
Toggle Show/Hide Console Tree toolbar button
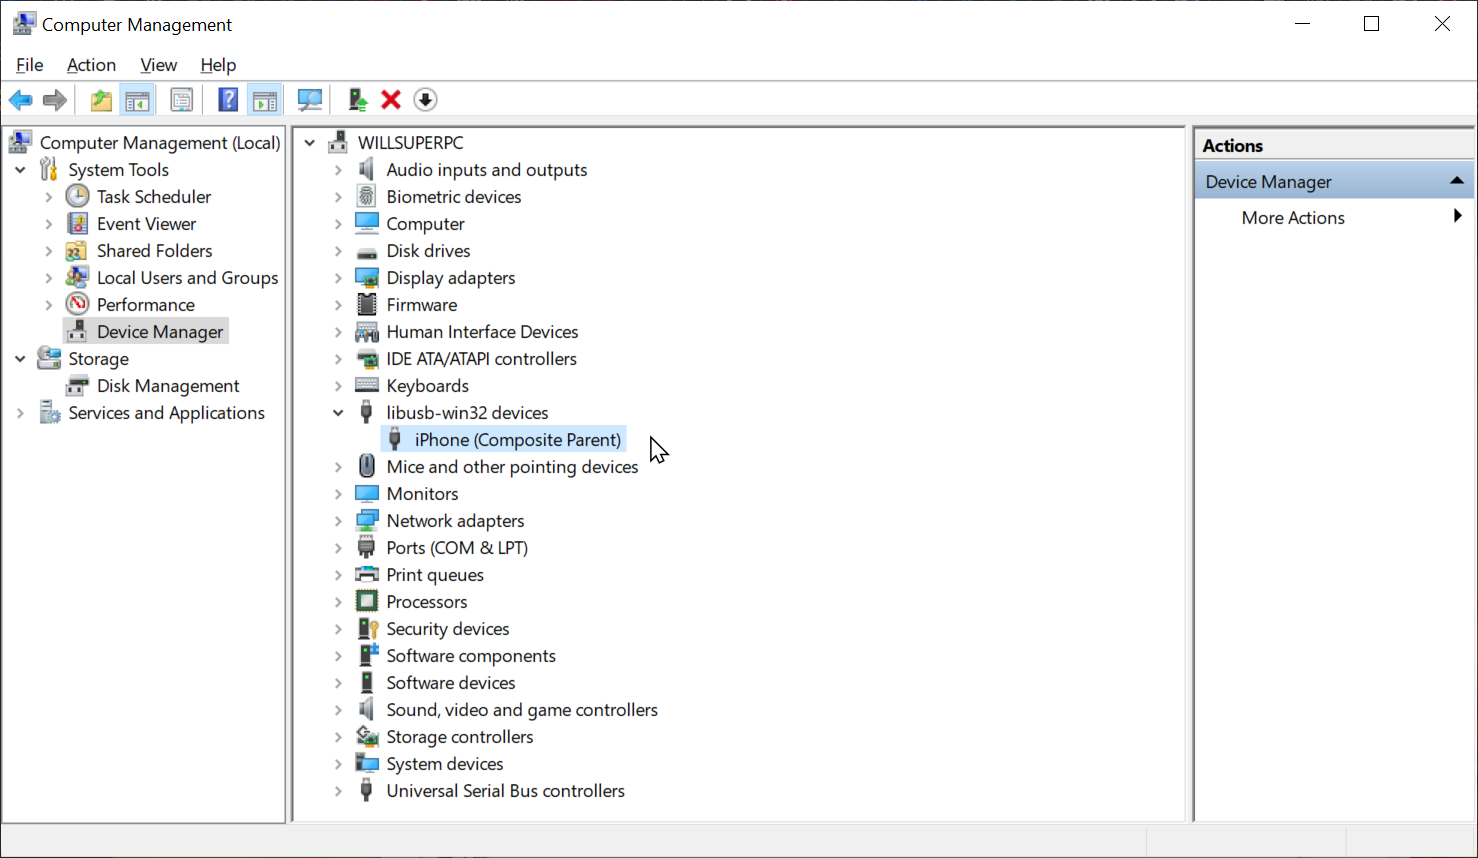[137, 100]
